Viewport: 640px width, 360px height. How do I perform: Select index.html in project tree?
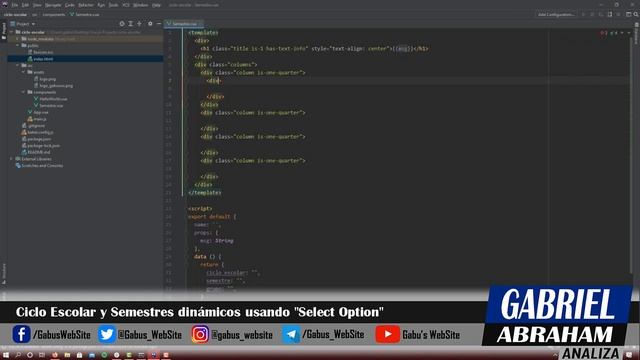point(40,59)
